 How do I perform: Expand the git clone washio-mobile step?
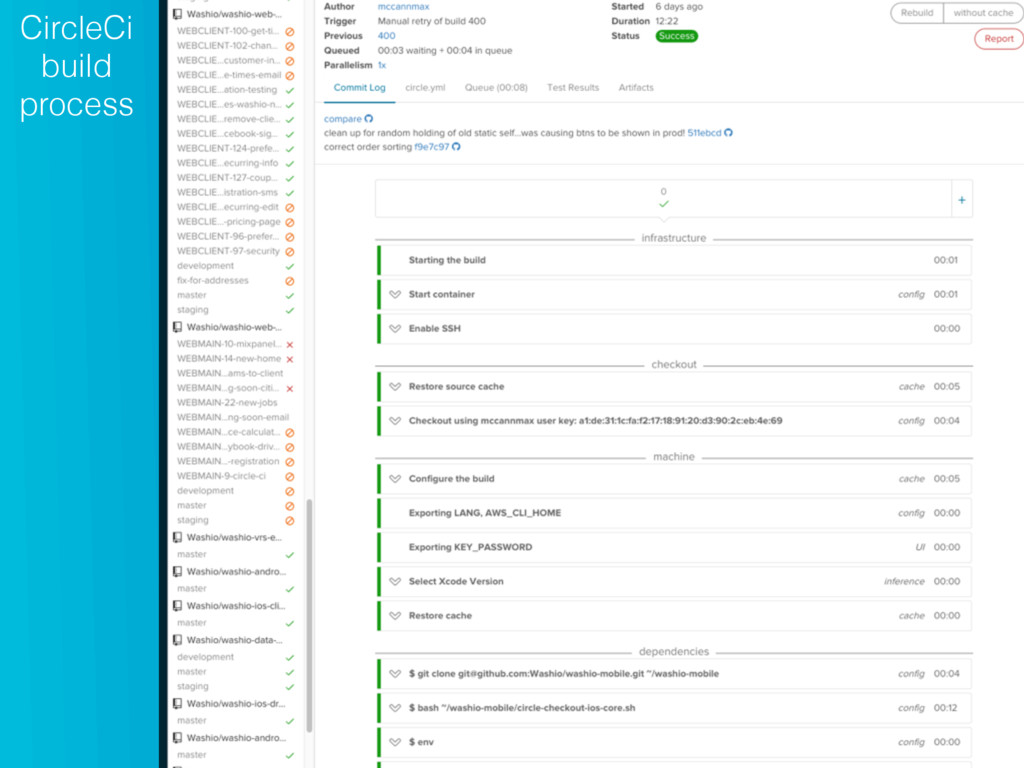point(395,674)
